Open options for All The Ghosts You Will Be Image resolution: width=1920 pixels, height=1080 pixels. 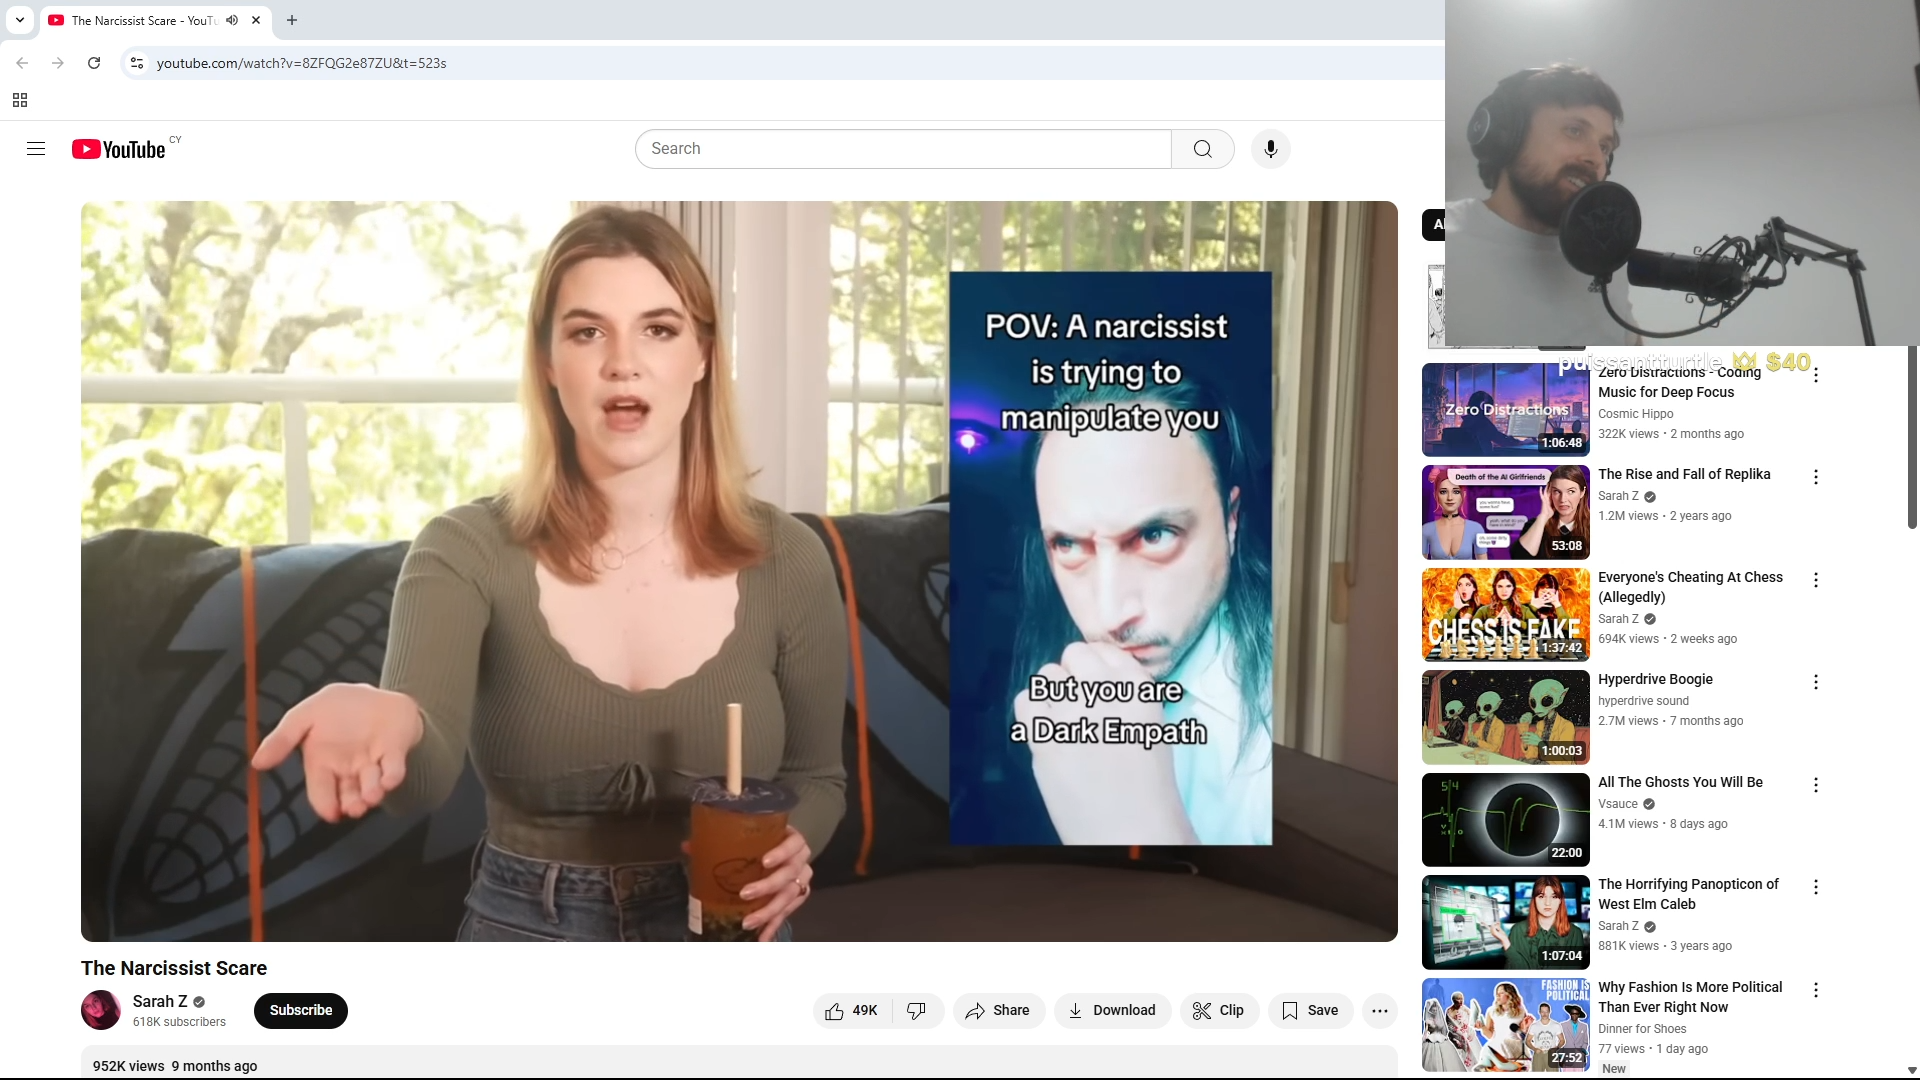point(1816,785)
